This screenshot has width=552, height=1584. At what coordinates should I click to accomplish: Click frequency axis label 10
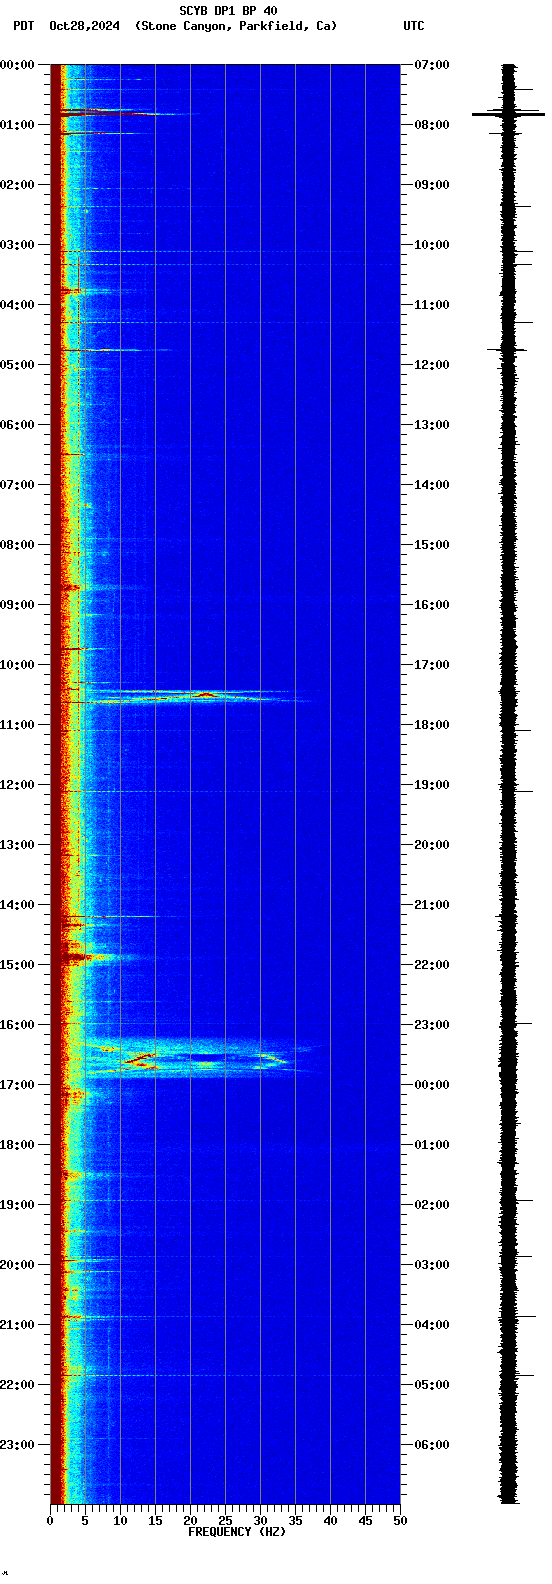tap(120, 1521)
